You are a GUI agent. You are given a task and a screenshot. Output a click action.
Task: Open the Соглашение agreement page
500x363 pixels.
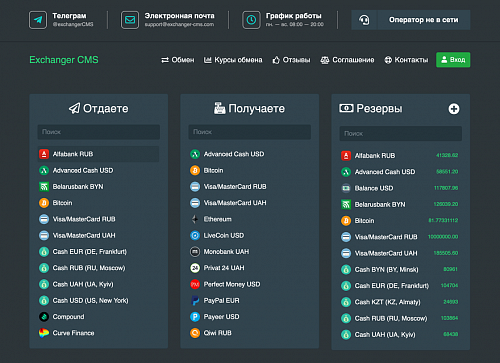[x=347, y=60]
